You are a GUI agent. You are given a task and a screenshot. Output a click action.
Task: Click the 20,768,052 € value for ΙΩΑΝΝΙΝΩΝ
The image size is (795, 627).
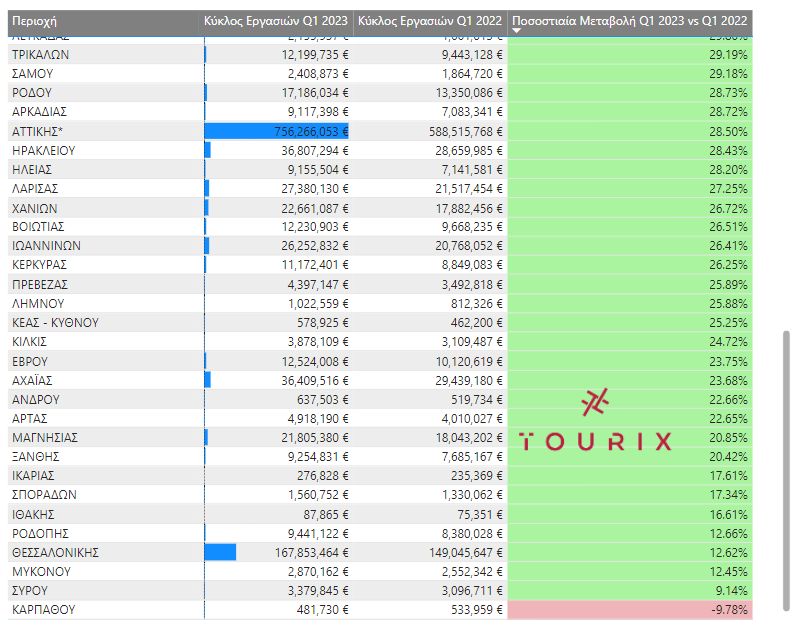point(467,246)
